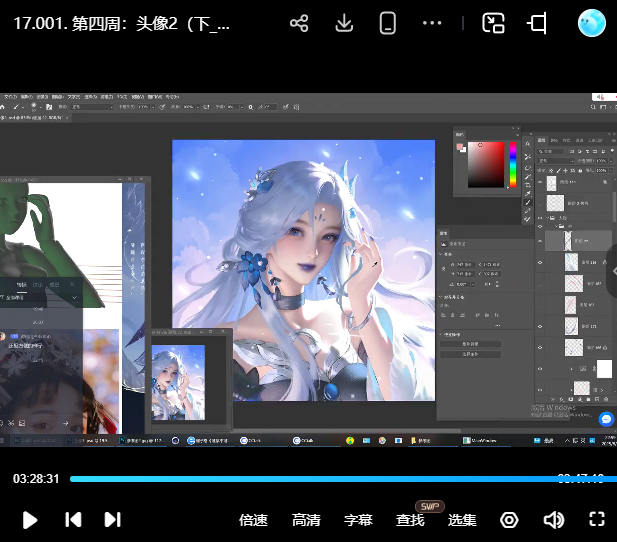
Task: Click the 查找 search button
Action: [410, 520]
